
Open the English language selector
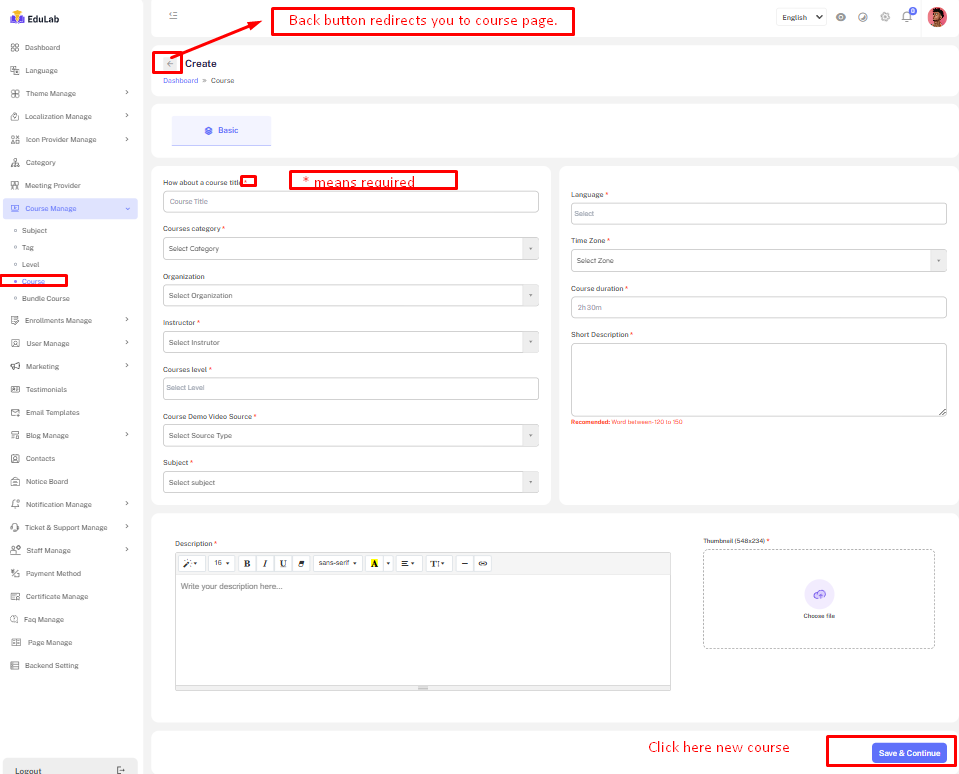point(802,17)
